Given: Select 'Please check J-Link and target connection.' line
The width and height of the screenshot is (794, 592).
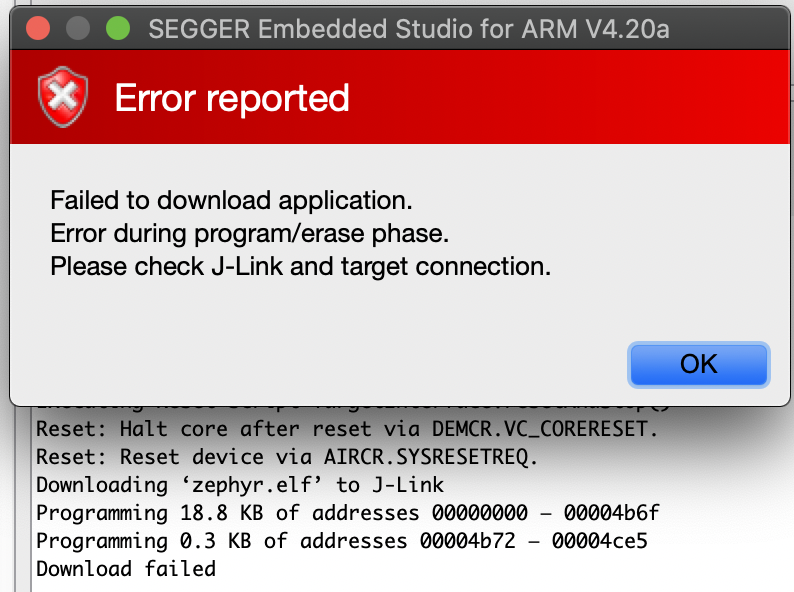Looking at the screenshot, I should click(300, 267).
